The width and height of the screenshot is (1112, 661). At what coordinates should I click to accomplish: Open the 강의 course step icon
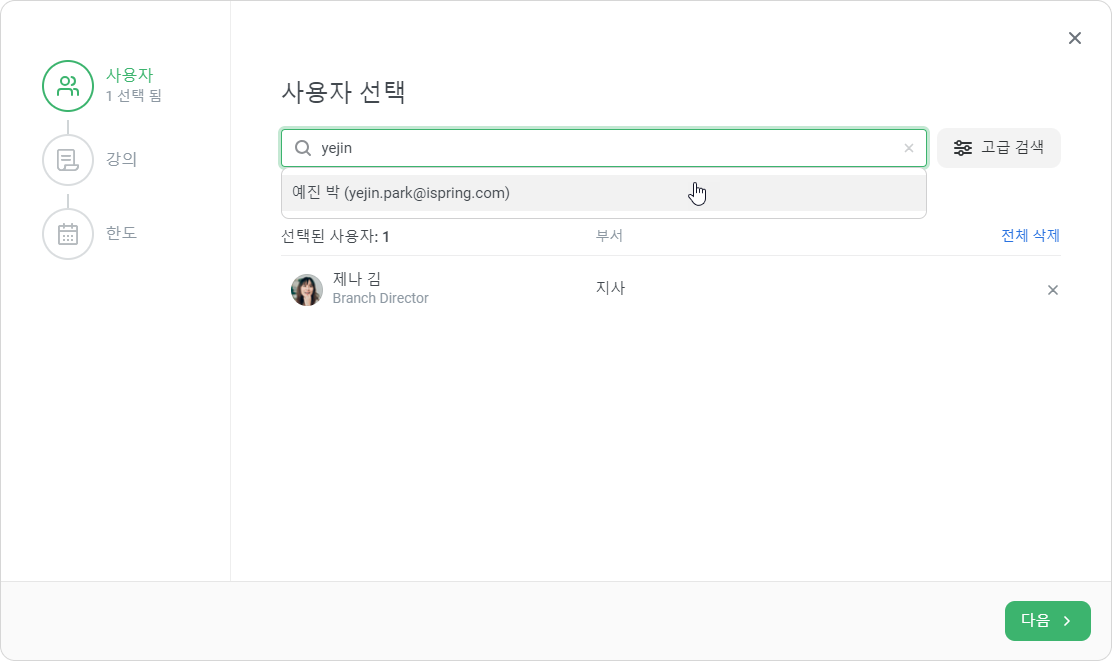[x=68, y=160]
